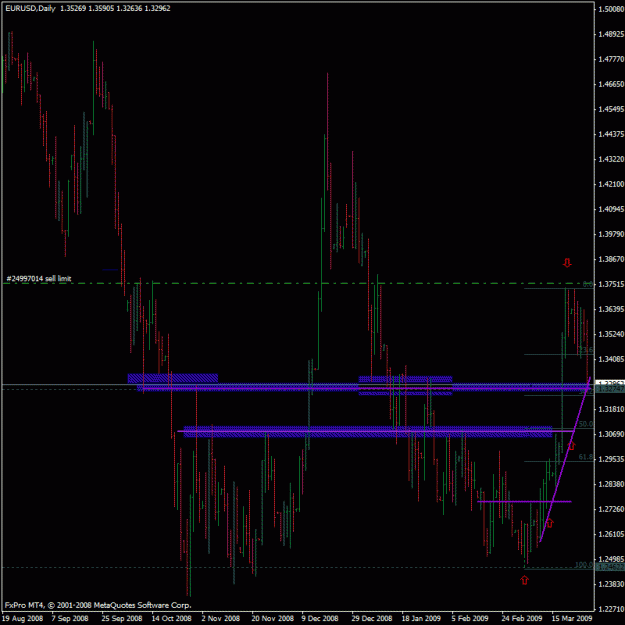
Task: Click the 1.48925 price axis label
Action: coord(611,34)
